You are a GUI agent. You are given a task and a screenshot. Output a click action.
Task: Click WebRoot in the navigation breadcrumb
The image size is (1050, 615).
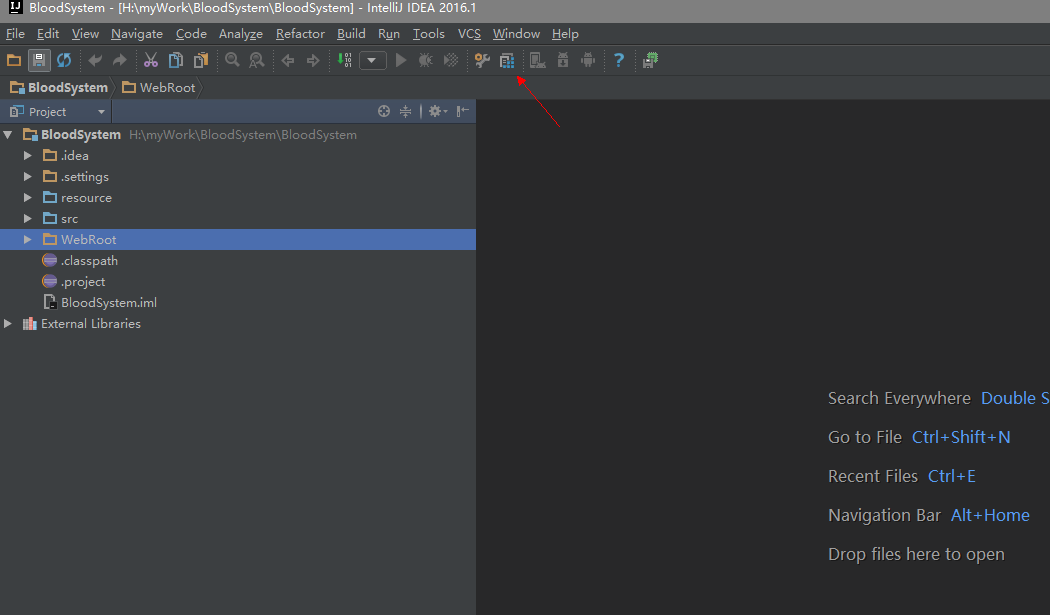point(159,88)
